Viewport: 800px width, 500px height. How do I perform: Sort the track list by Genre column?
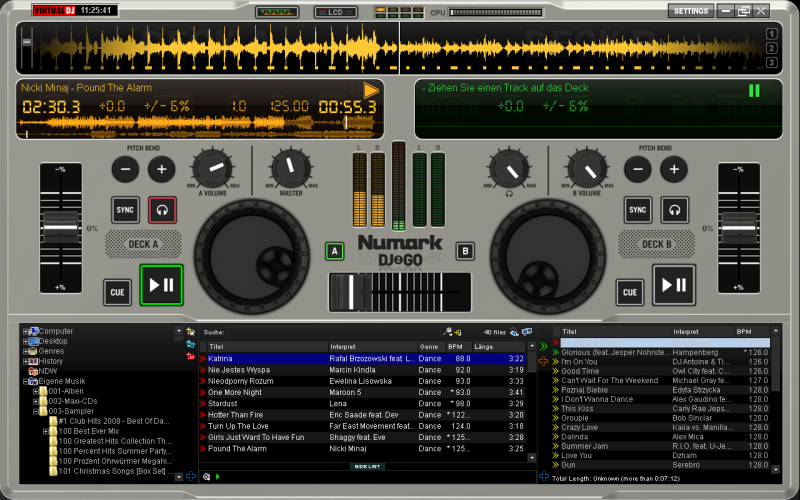(x=432, y=346)
